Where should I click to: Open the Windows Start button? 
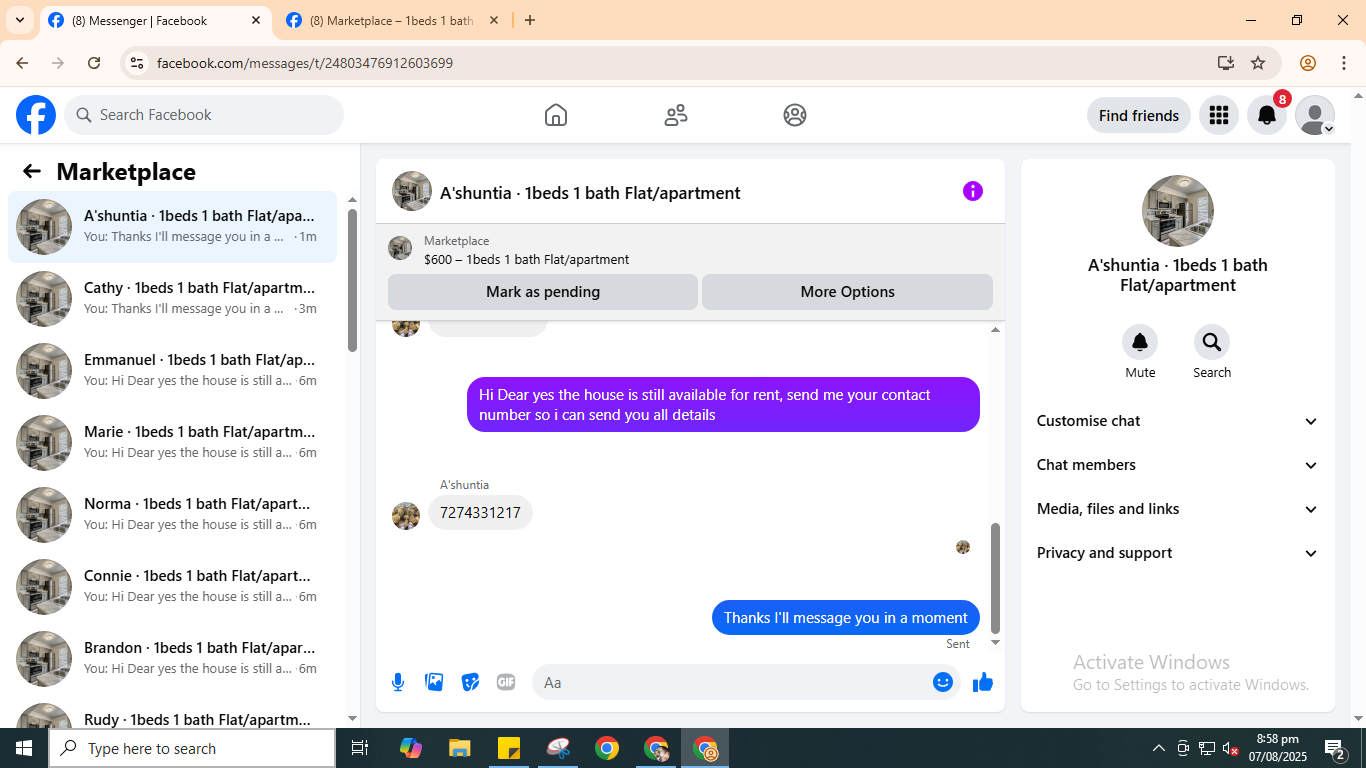point(24,748)
